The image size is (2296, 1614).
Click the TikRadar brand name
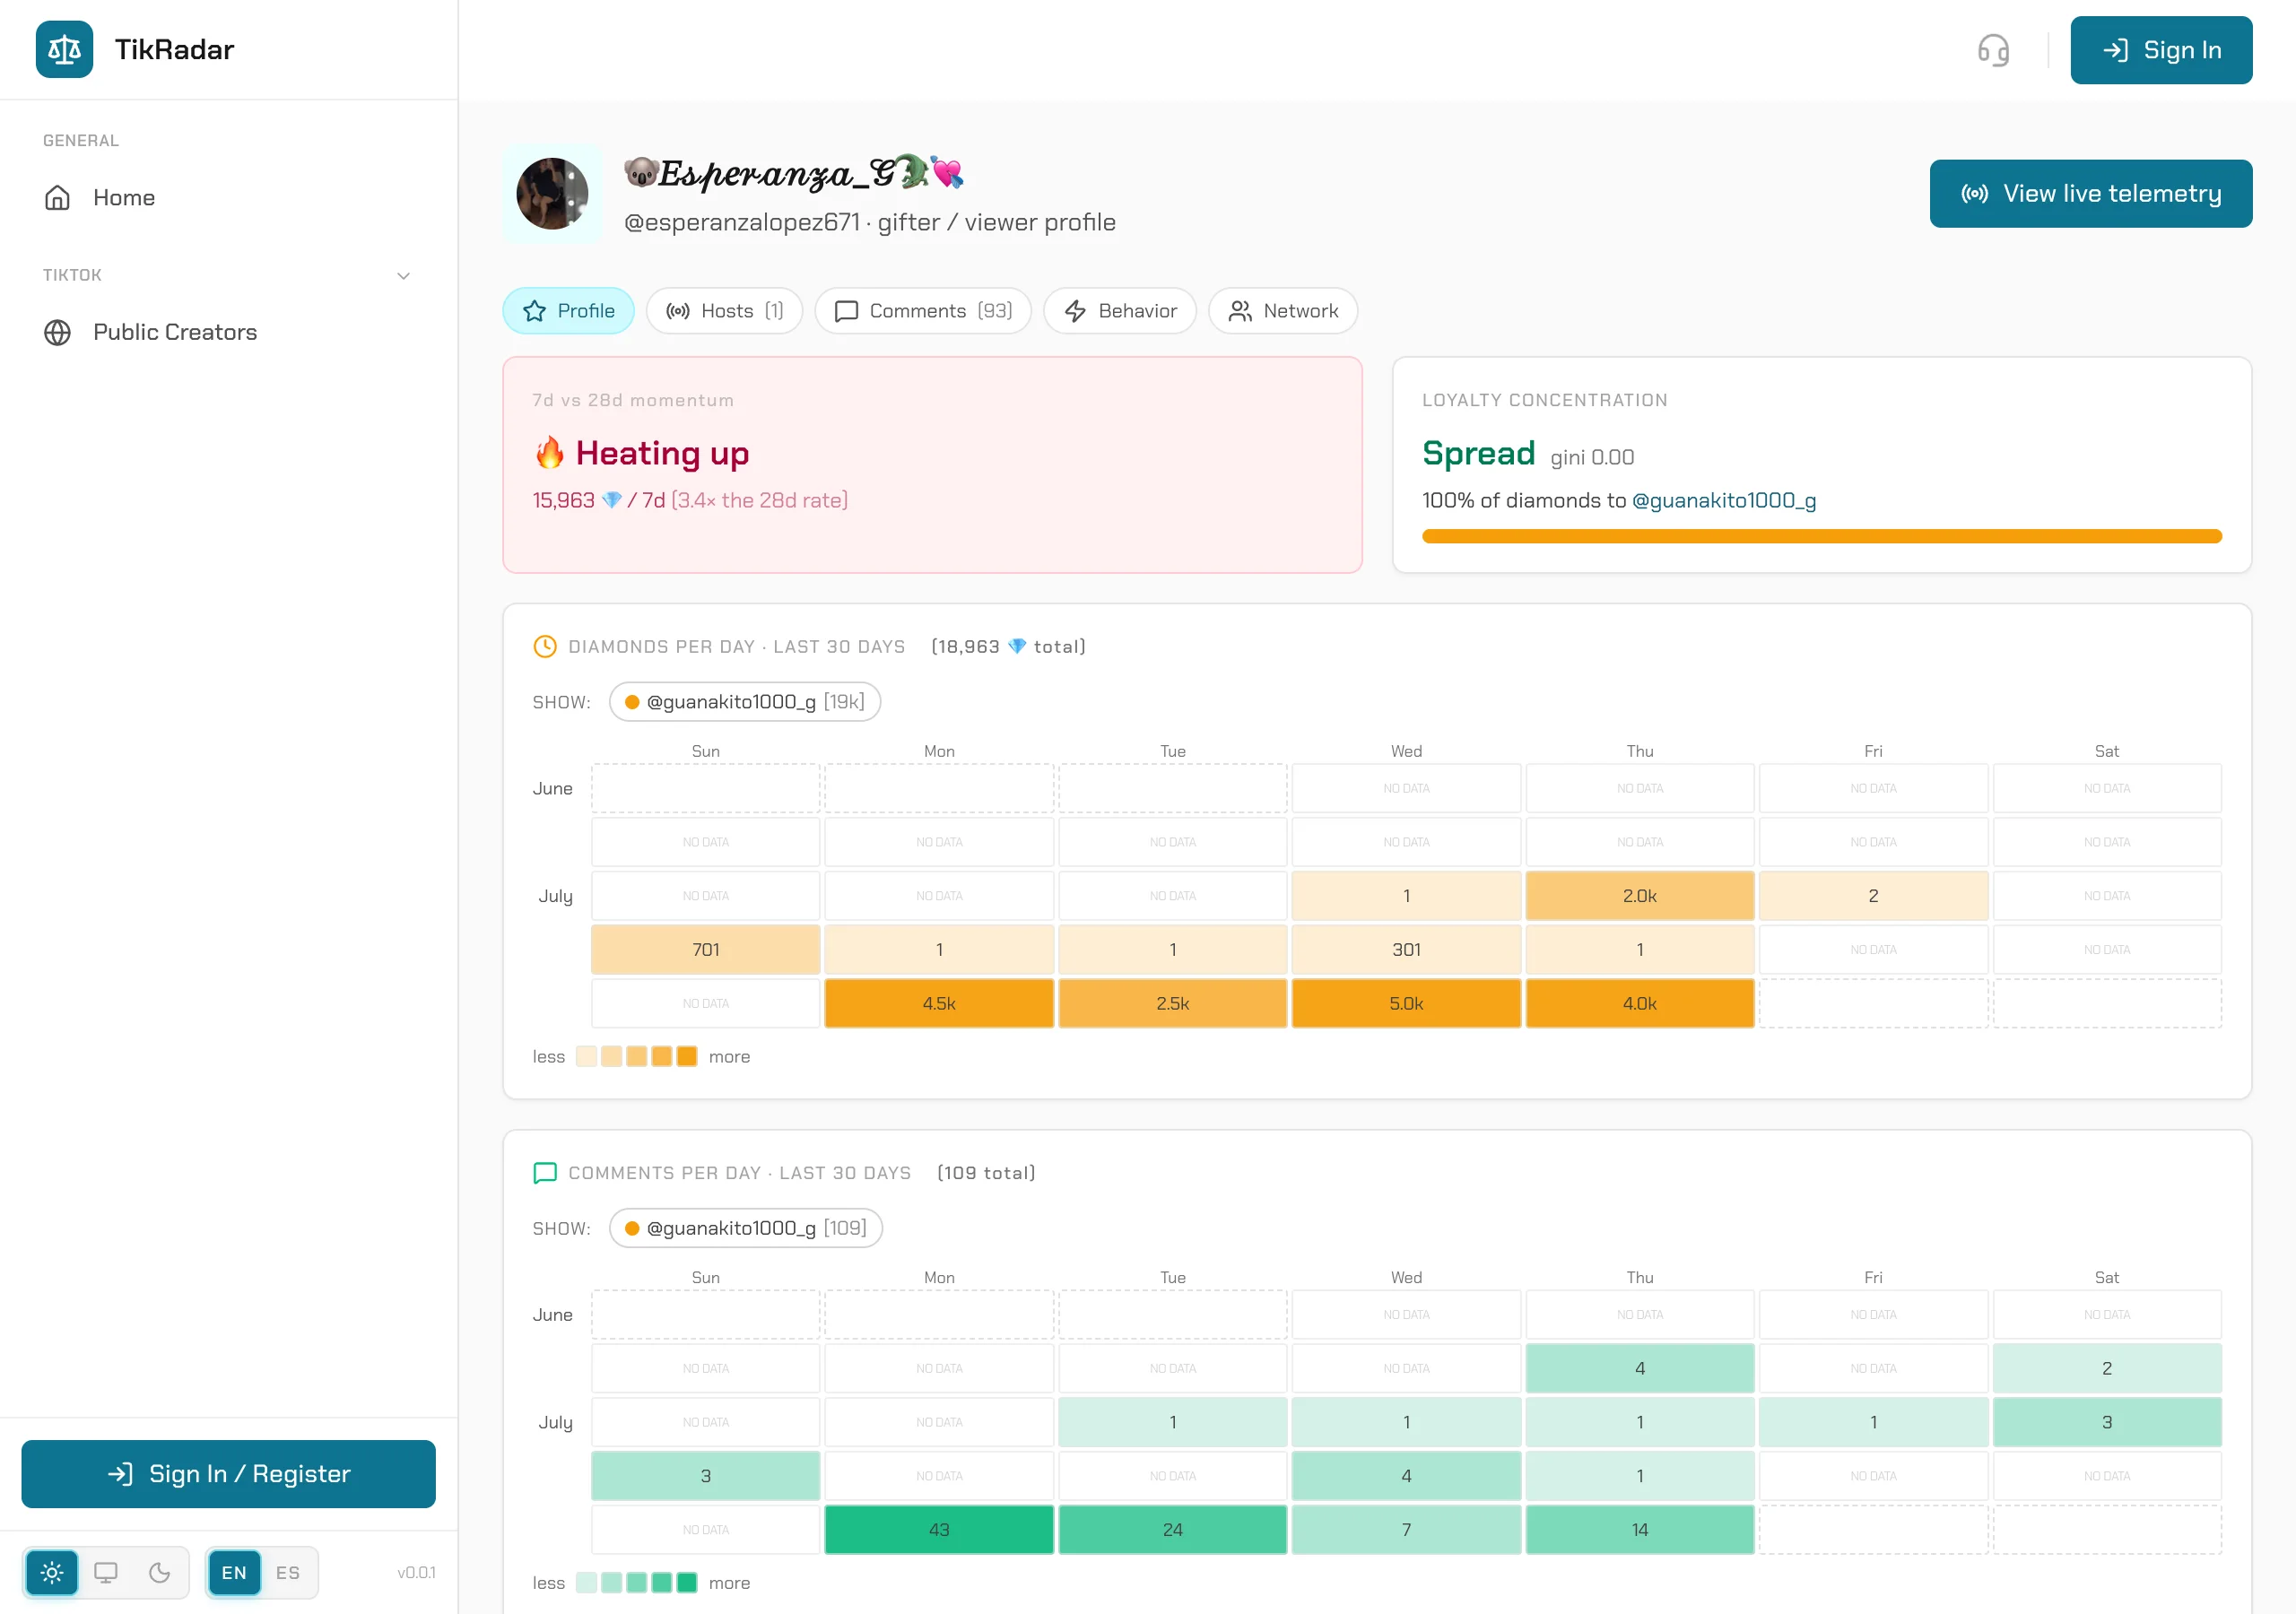click(174, 49)
